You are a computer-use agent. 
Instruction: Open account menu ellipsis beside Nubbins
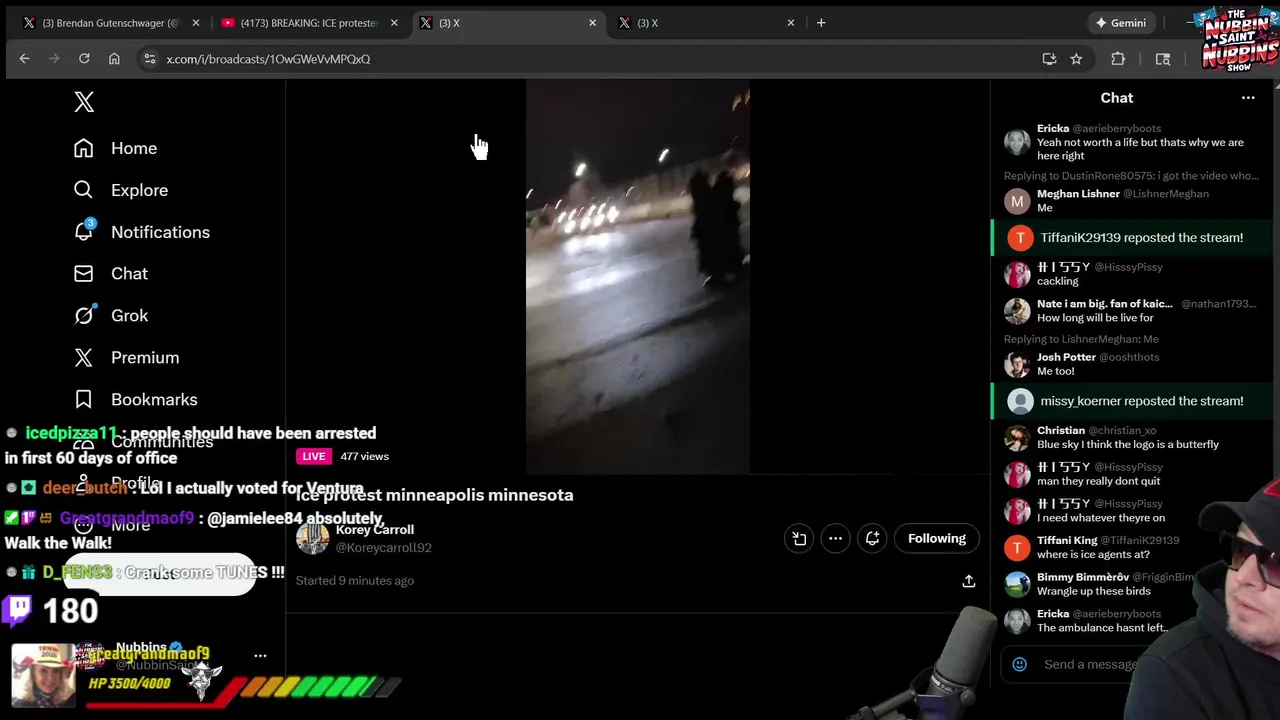pyautogui.click(x=260, y=656)
